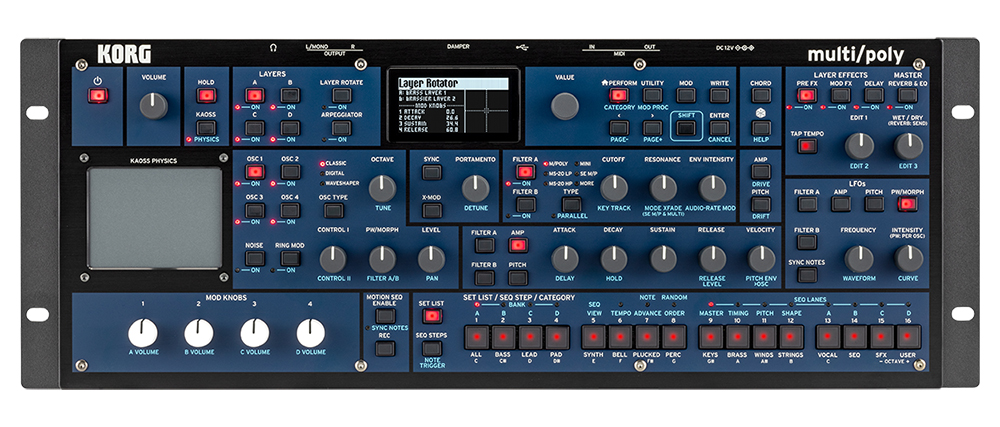Toggle Layer A on
This screenshot has width=1000, height=427.
coord(255,95)
